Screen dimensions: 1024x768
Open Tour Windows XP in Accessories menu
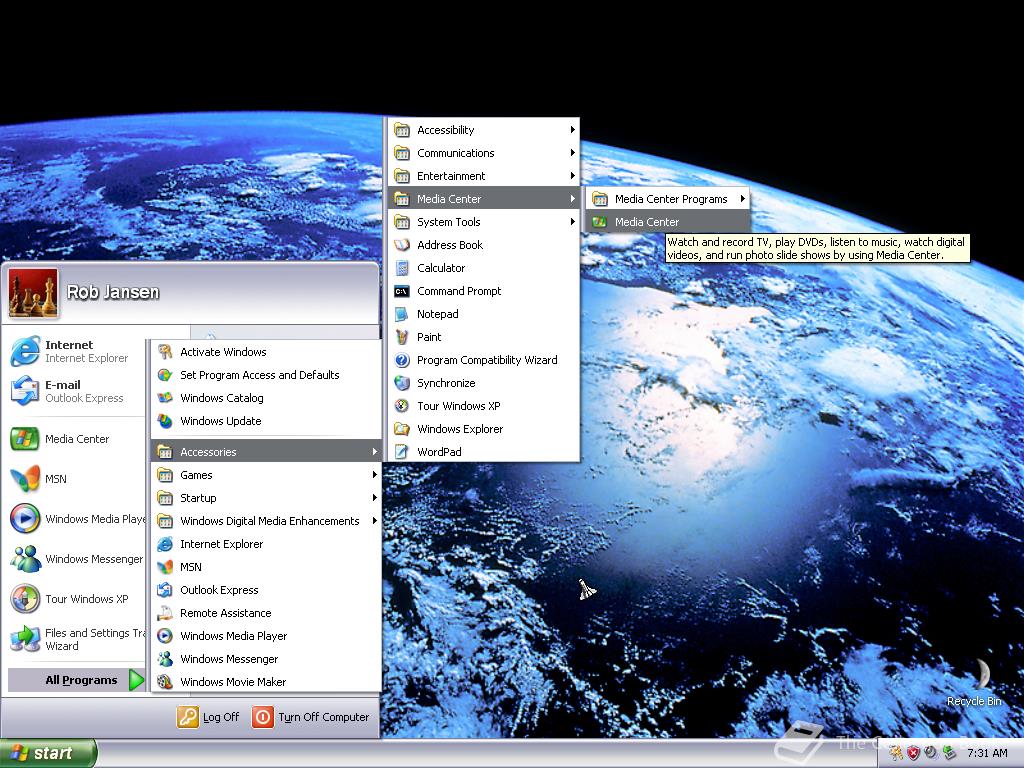pos(484,406)
